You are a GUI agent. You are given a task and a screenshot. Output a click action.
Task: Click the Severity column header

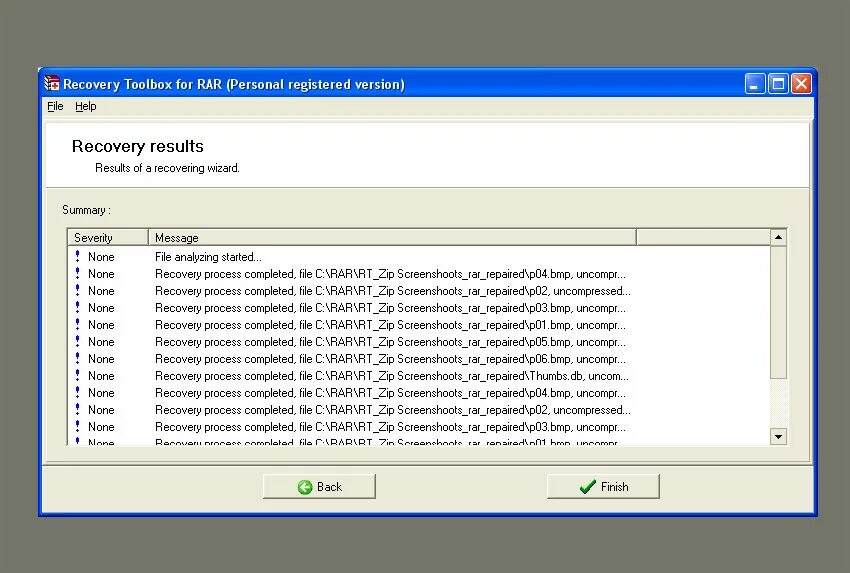107,237
